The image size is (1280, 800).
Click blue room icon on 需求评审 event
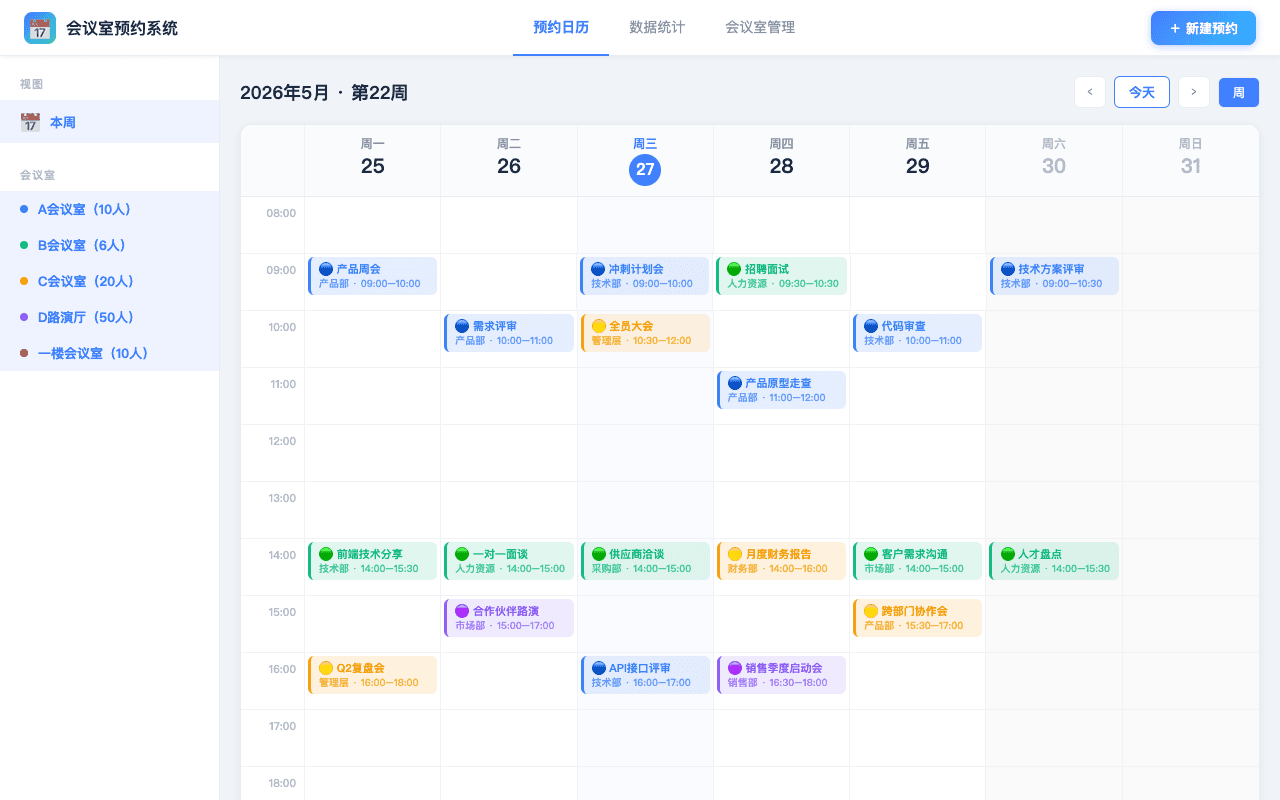(x=462, y=326)
